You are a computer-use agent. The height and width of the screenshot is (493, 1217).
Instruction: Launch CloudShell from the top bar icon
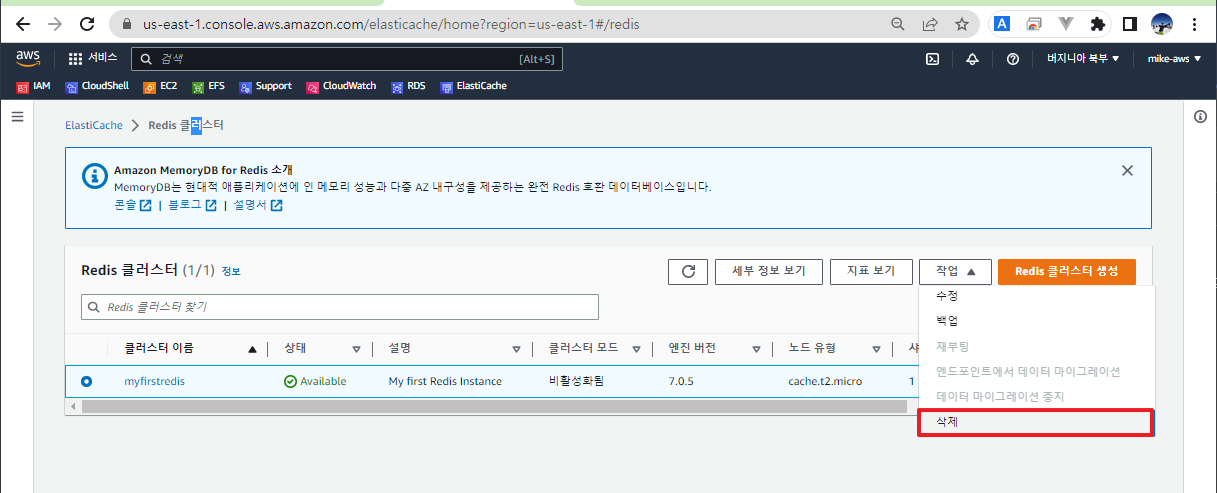click(x=932, y=59)
